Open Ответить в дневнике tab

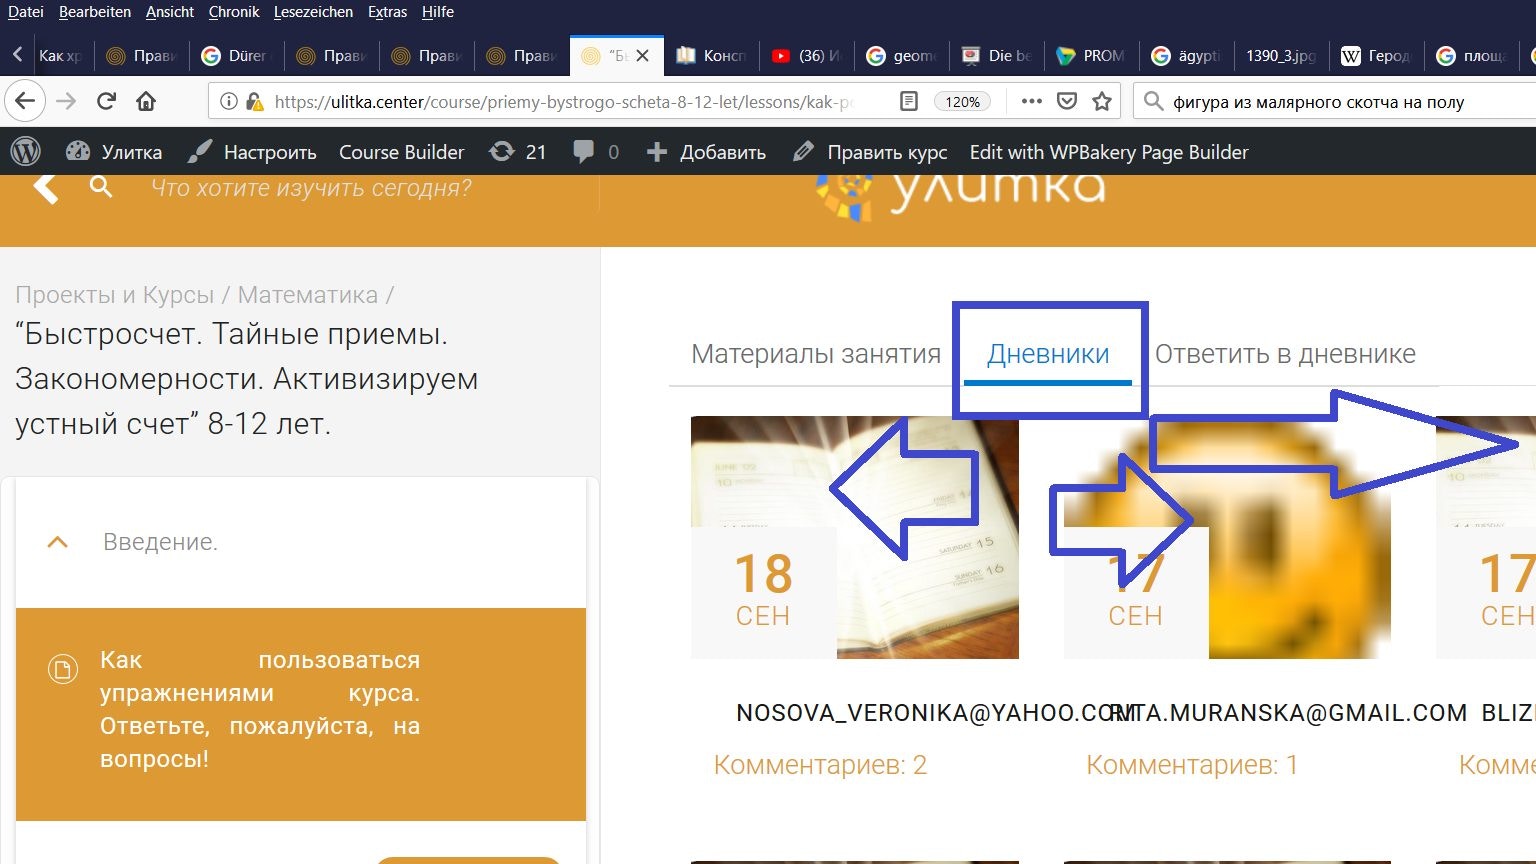pyautogui.click(x=1285, y=354)
